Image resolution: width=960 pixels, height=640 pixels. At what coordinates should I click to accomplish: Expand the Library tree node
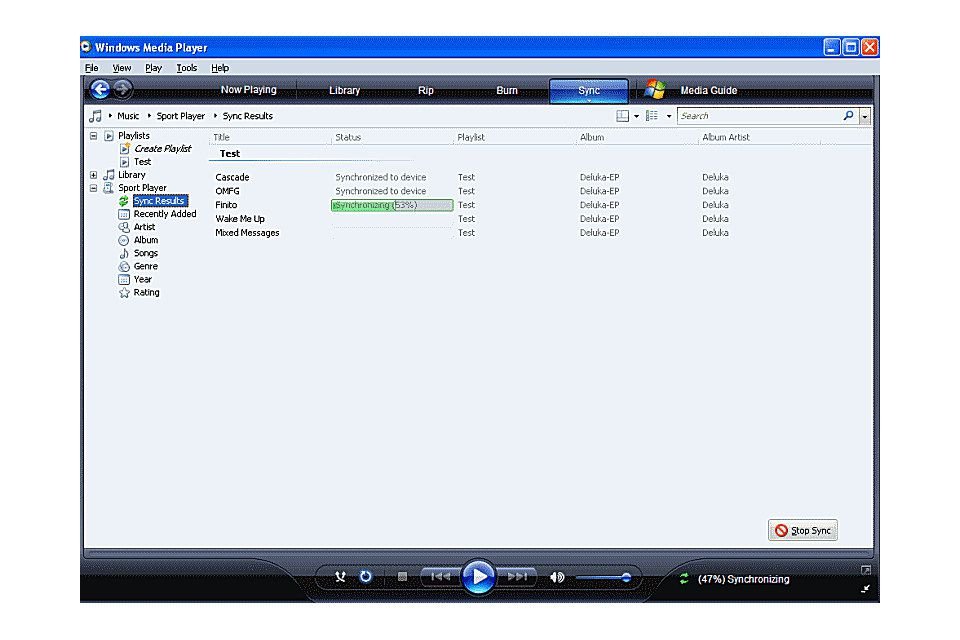tap(93, 175)
